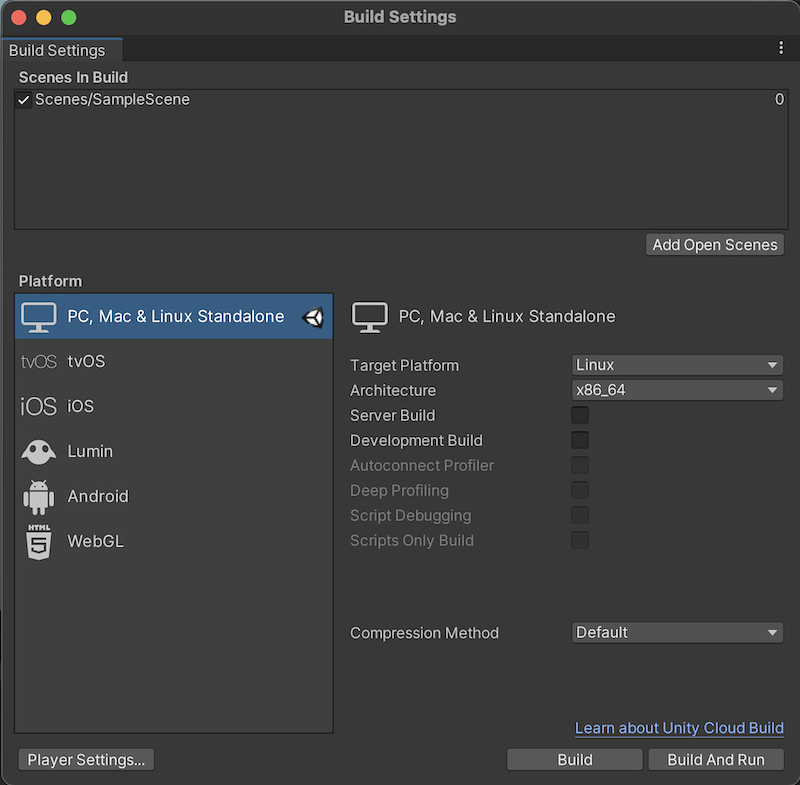The height and width of the screenshot is (785, 800).
Task: Click the Target Platform label
Action: point(405,366)
